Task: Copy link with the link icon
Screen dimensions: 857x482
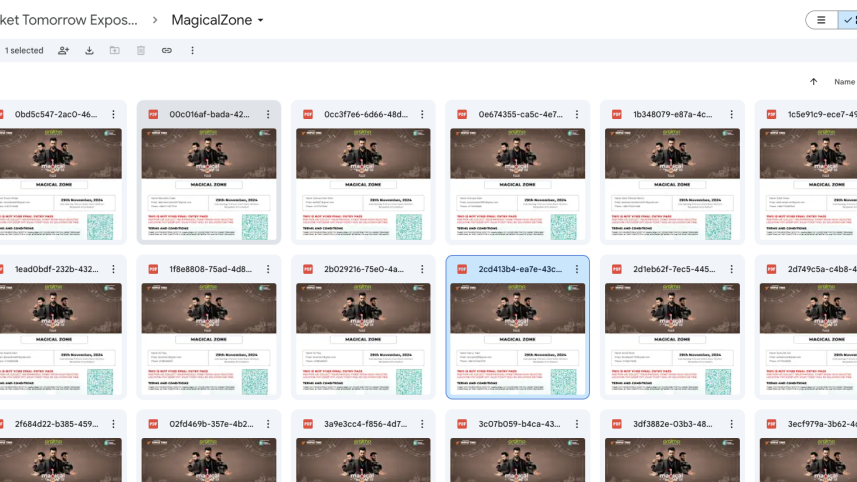Action: pos(167,50)
